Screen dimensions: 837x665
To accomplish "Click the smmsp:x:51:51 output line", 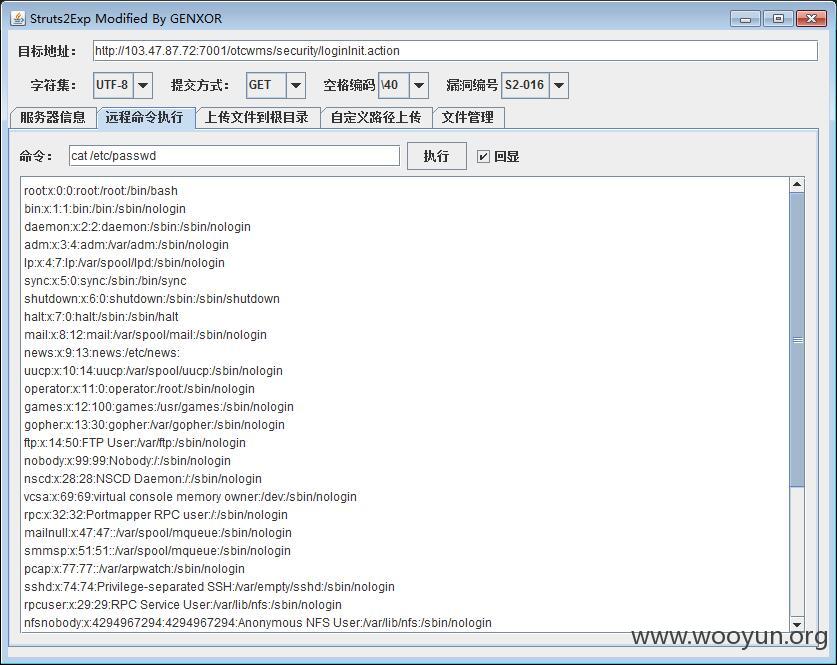I will 157,551.
